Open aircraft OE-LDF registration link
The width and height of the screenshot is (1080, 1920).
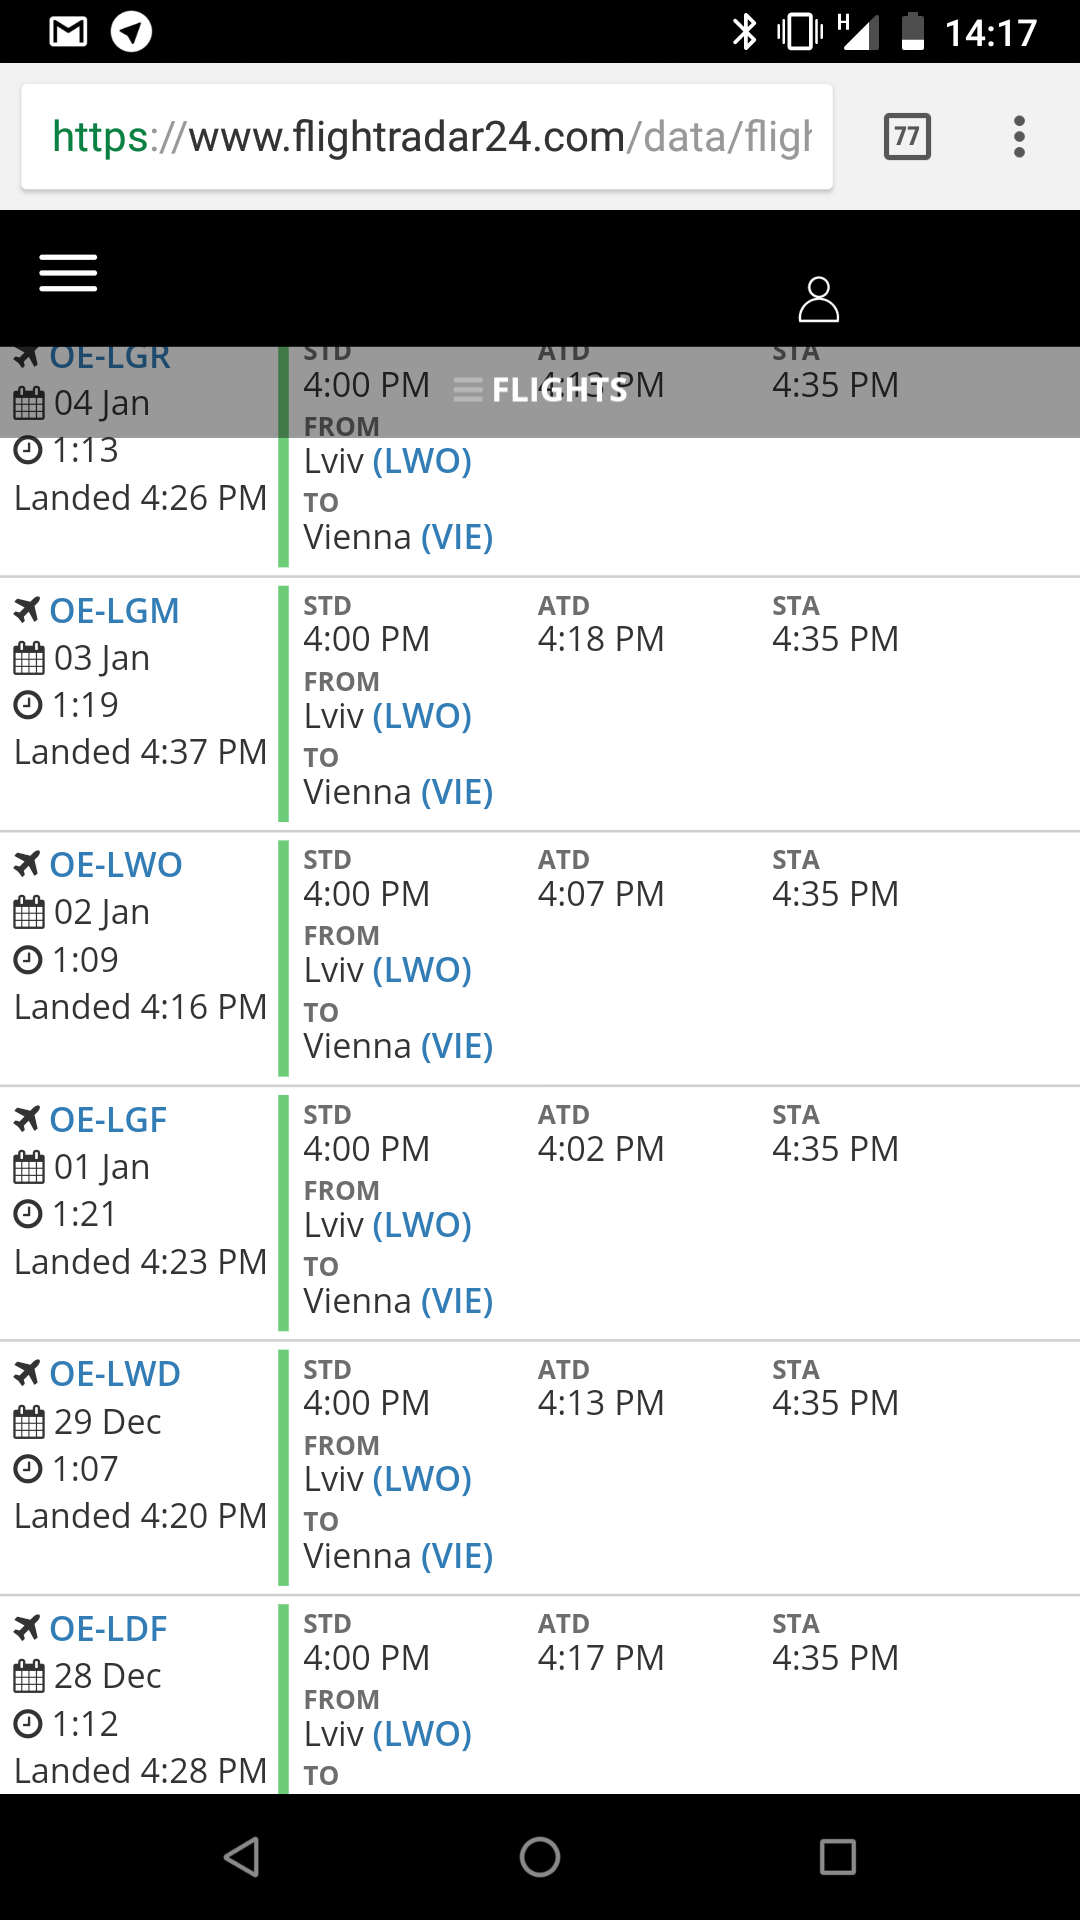(108, 1629)
